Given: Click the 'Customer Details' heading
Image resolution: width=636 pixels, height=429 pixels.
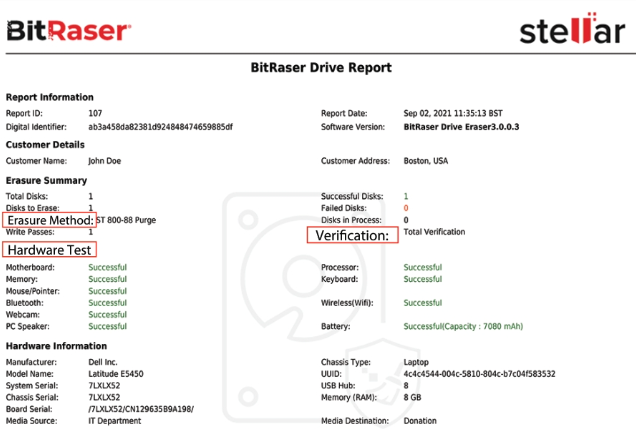Looking at the screenshot, I should (45, 145).
